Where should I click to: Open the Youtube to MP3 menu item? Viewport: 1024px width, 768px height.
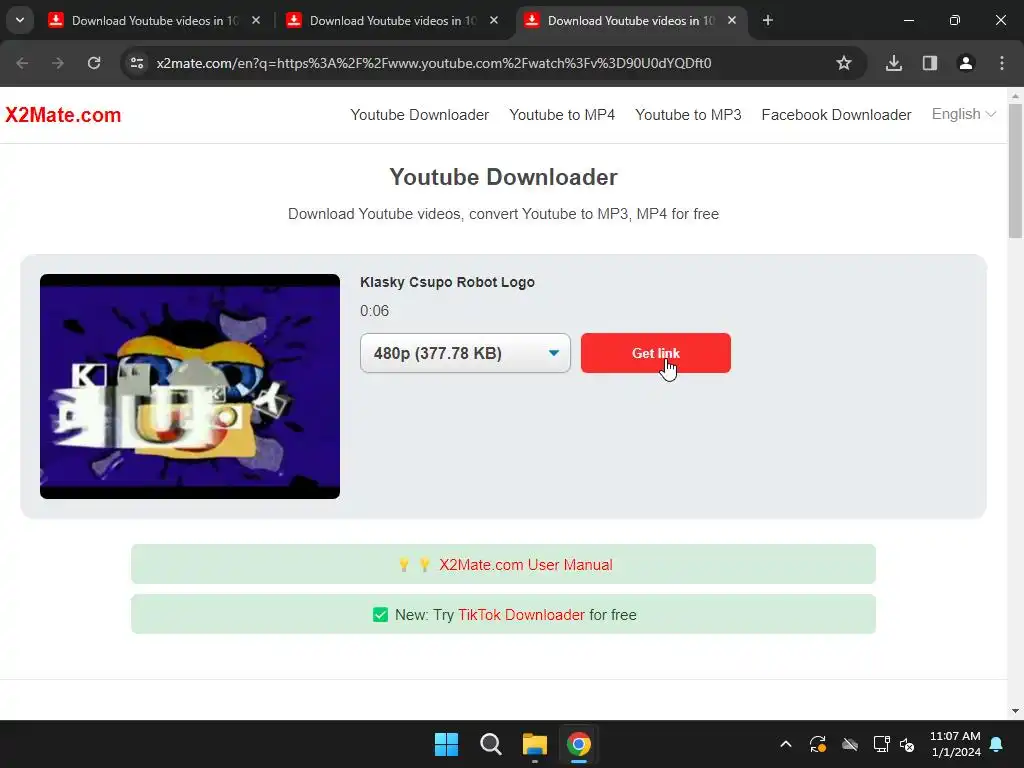[x=688, y=115]
